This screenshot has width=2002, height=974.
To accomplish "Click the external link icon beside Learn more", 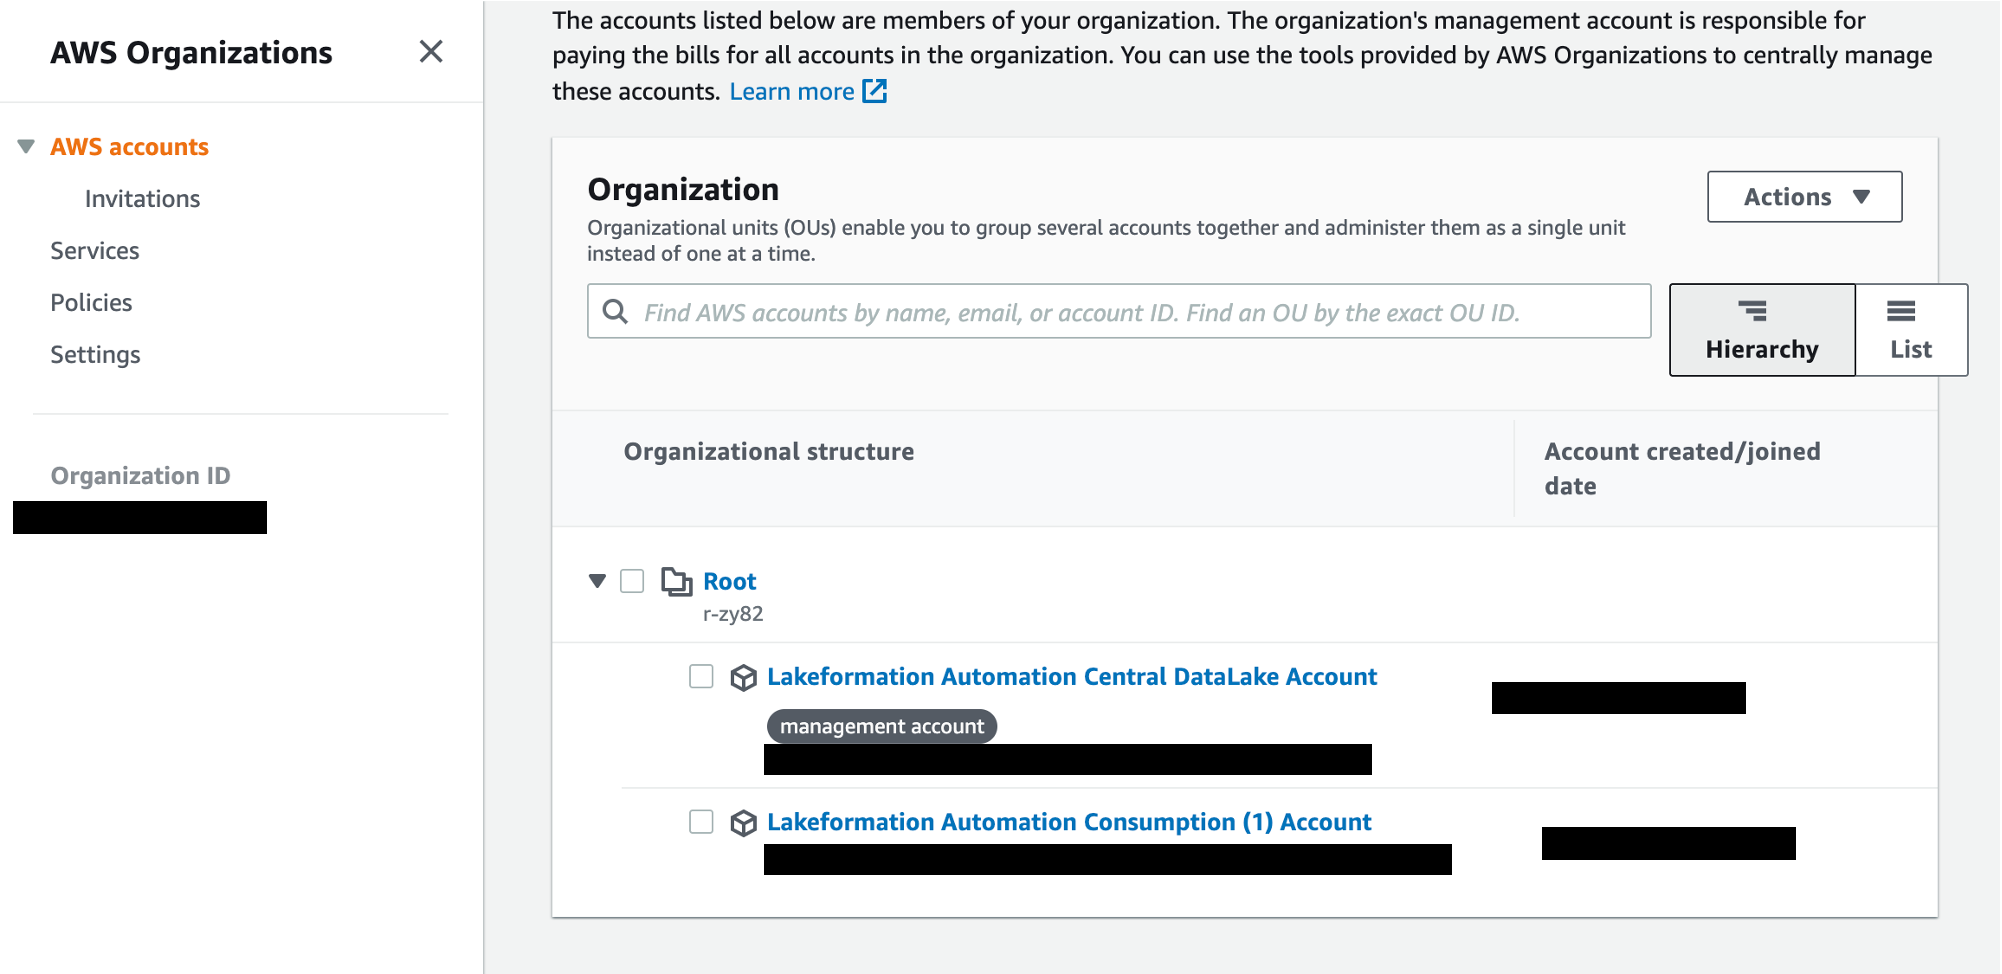I will [875, 91].
